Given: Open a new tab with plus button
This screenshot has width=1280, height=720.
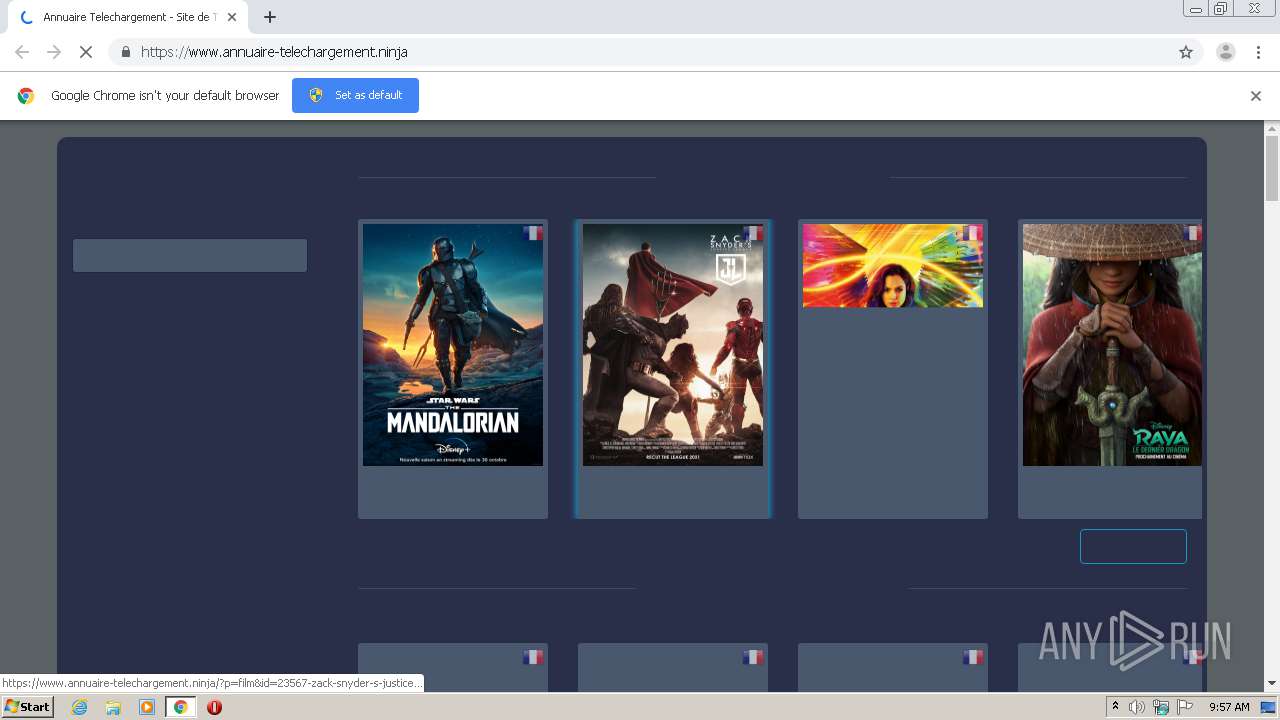Looking at the screenshot, I should click(270, 17).
